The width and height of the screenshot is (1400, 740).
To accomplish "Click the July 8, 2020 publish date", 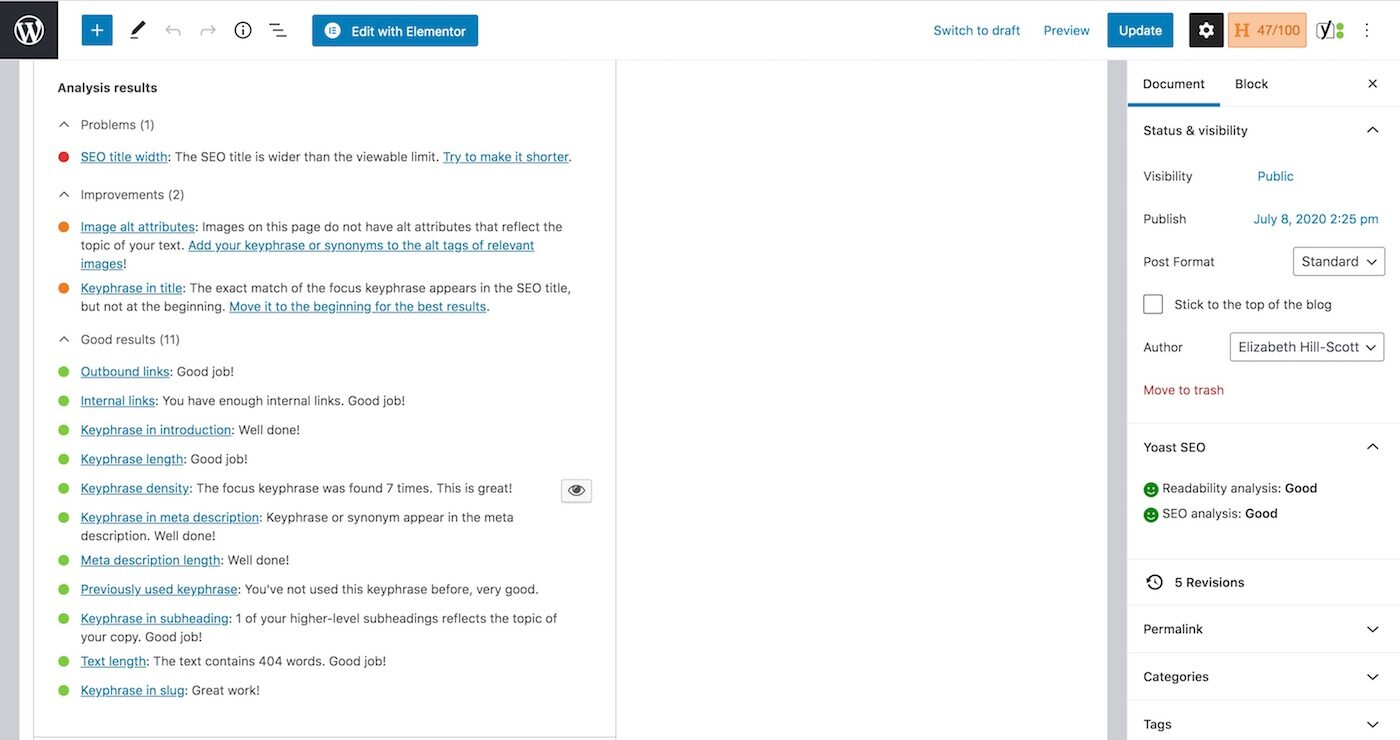I will click(1316, 219).
